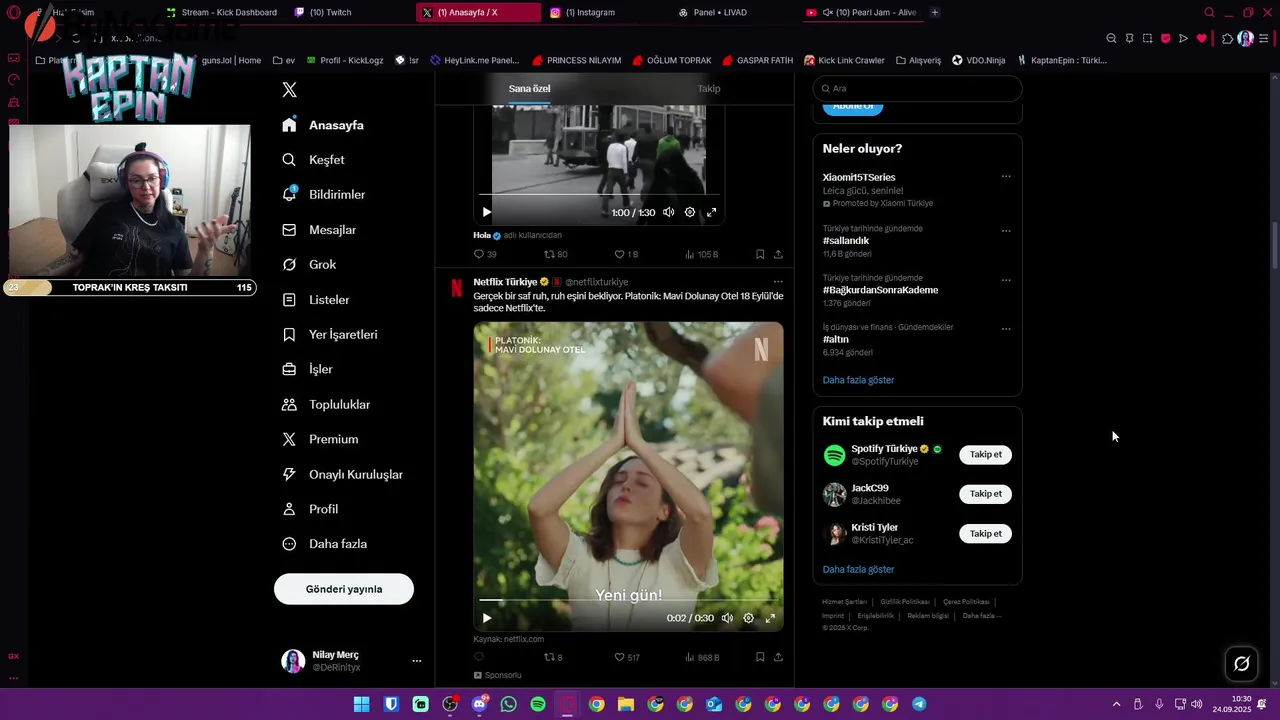Open VDO.Ninja bookmark
Viewport: 1280px width, 720px height.
978,60
